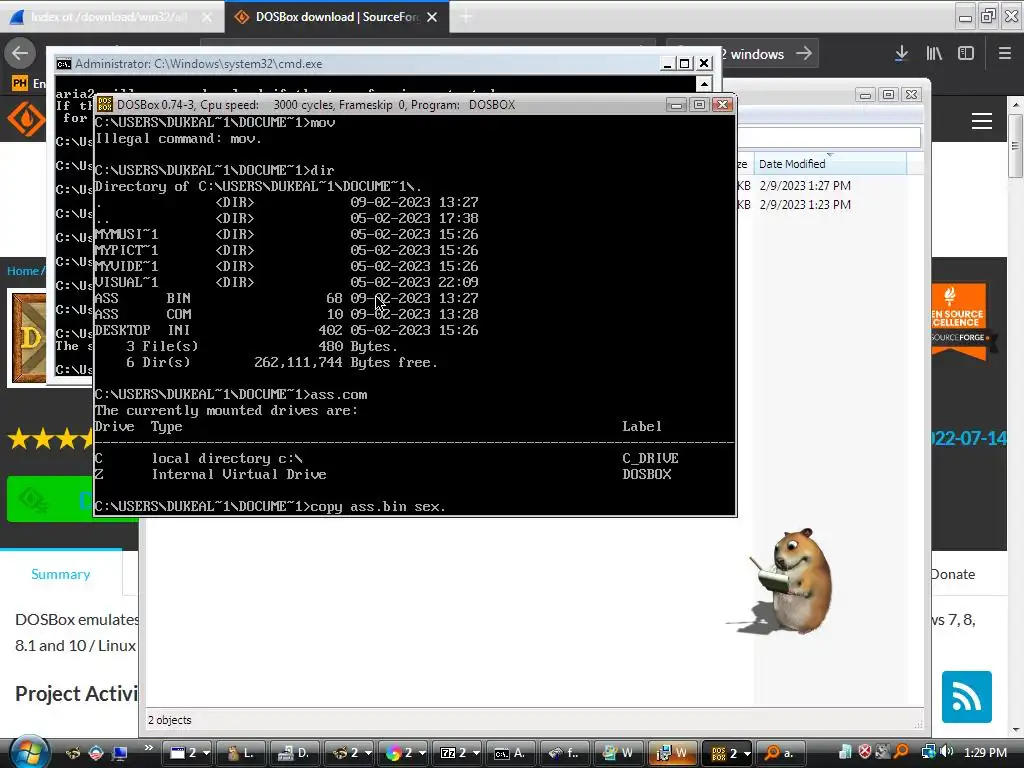Open the colorful circle icon taskbar group
The height and width of the screenshot is (768, 1024).
405,753
